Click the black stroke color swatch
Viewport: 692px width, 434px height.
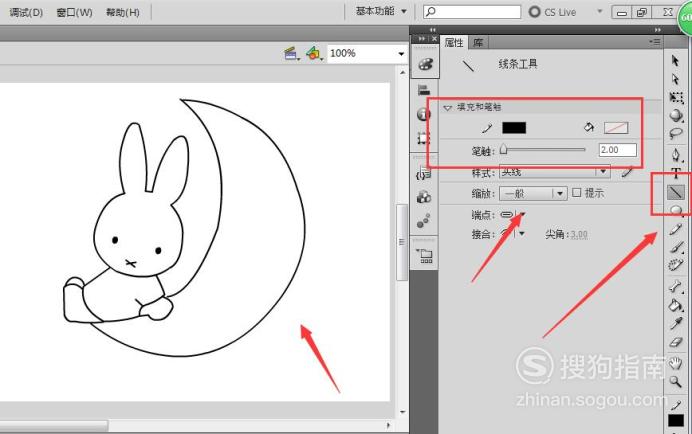point(514,128)
